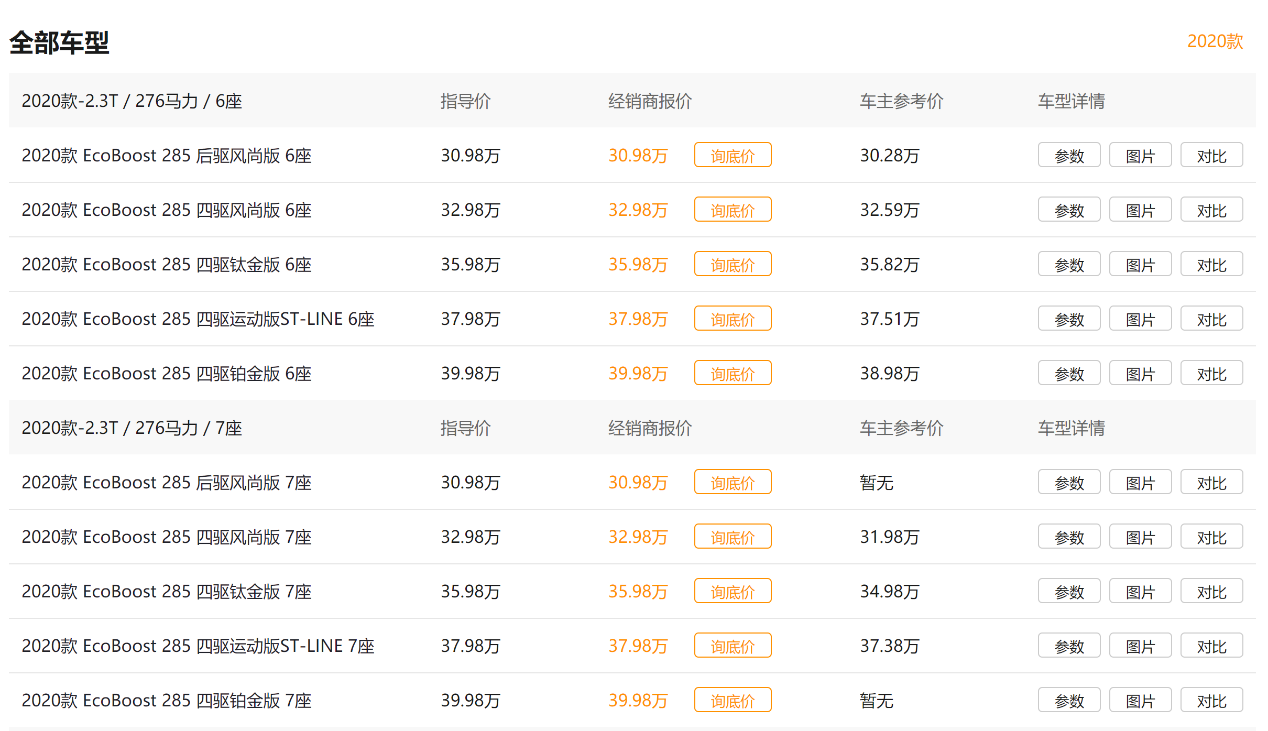Add 四驱运动版ST-LINE 7座 to 对比
Viewport: 1268px width, 731px height.
pos(1212,646)
